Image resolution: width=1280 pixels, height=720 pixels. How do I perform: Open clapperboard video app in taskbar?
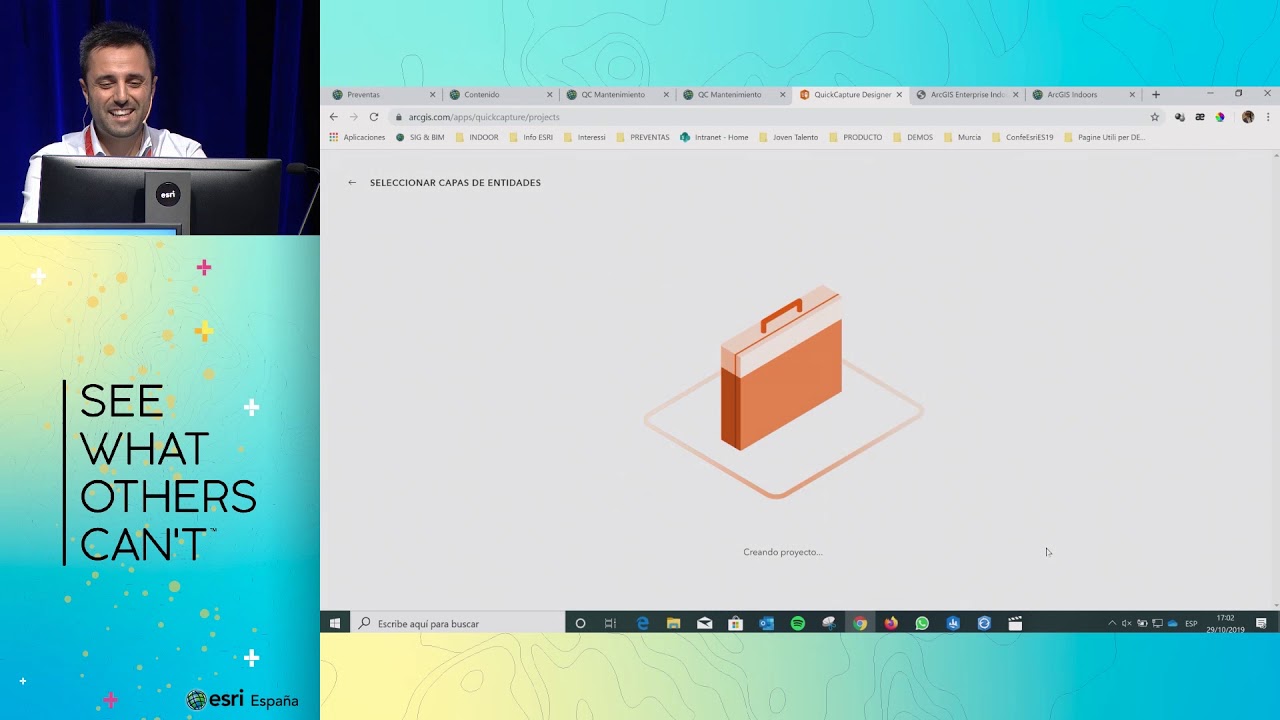(1015, 623)
